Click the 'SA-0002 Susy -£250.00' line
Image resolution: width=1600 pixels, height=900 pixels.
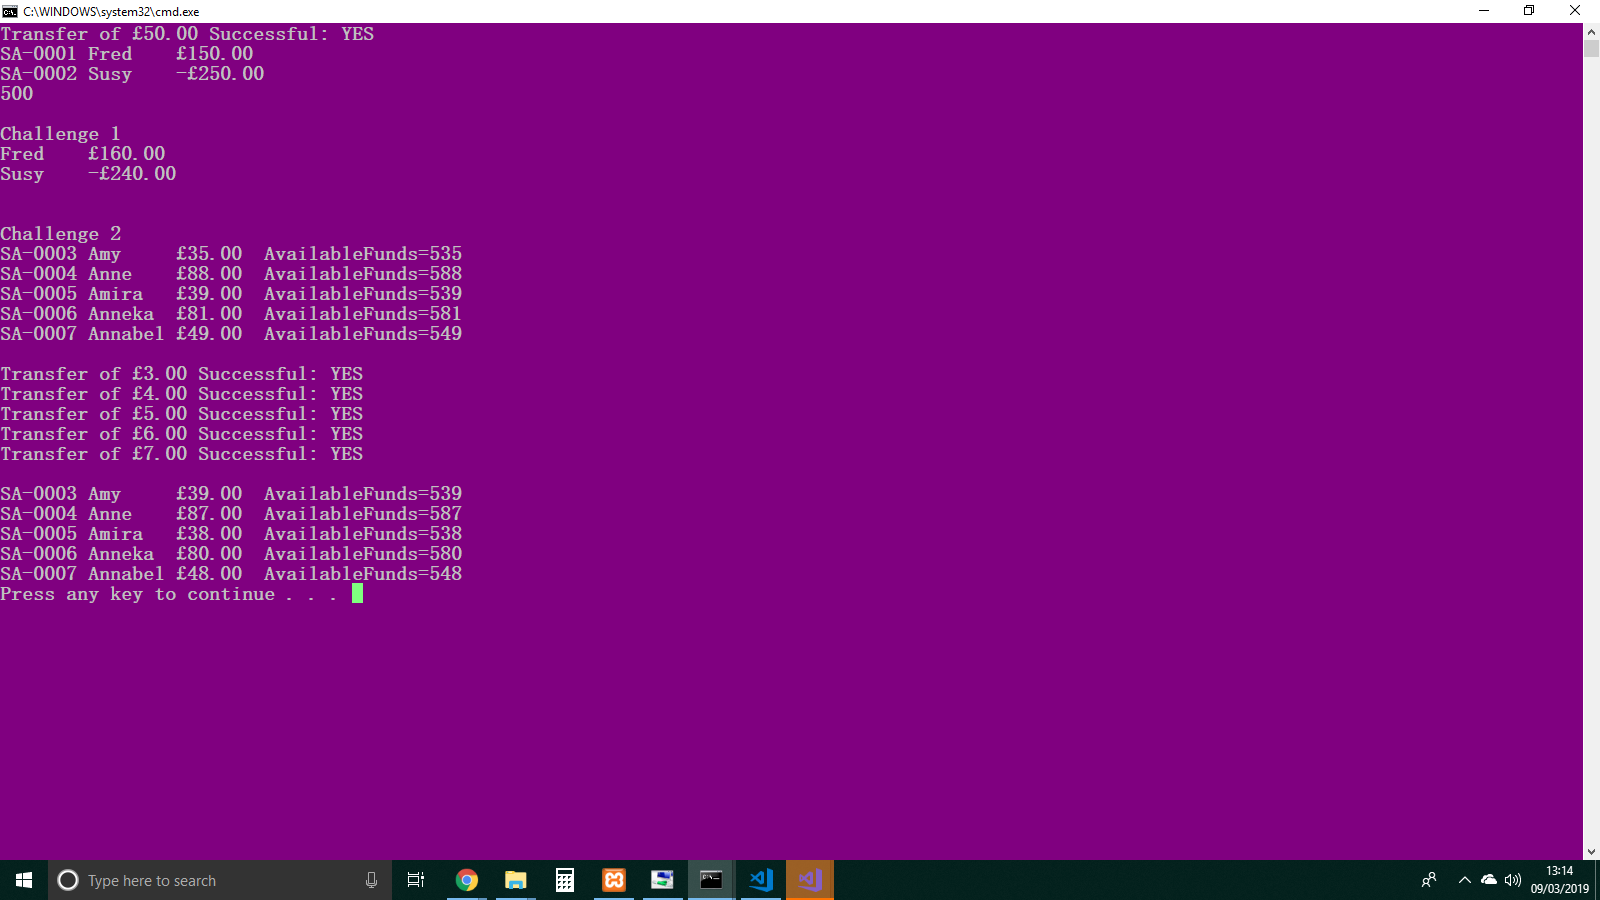(132, 74)
